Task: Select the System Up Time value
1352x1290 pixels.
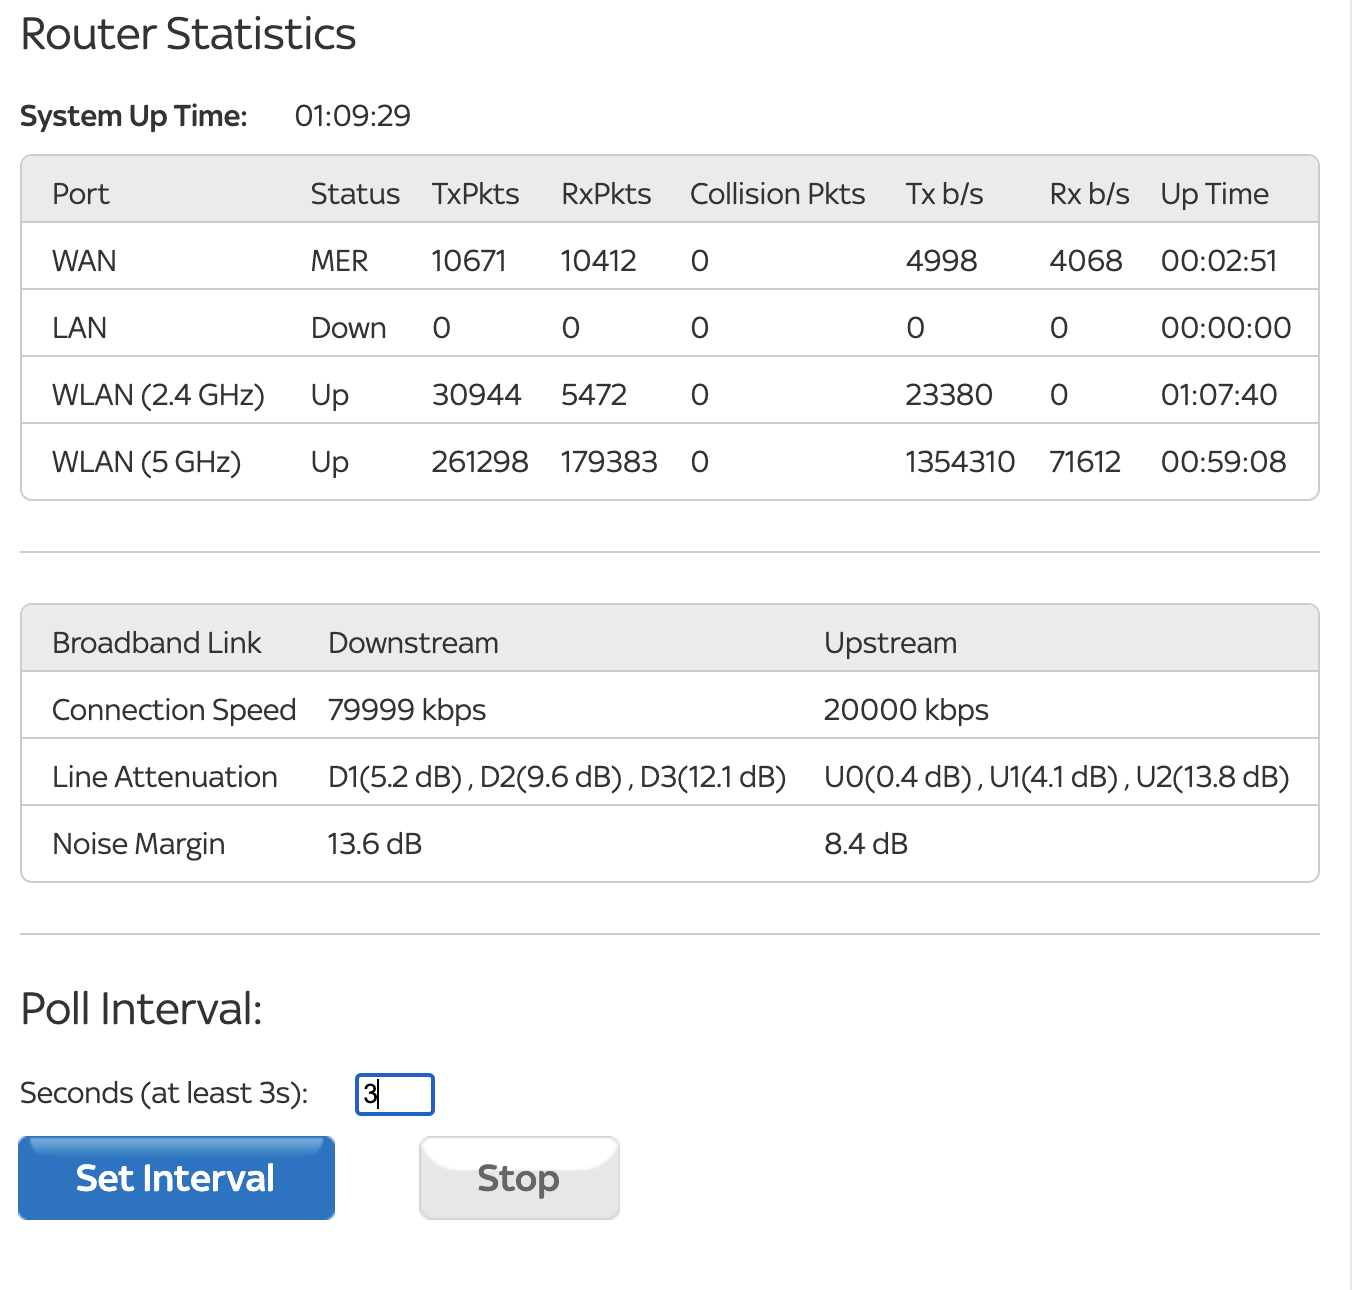Action: (x=352, y=116)
